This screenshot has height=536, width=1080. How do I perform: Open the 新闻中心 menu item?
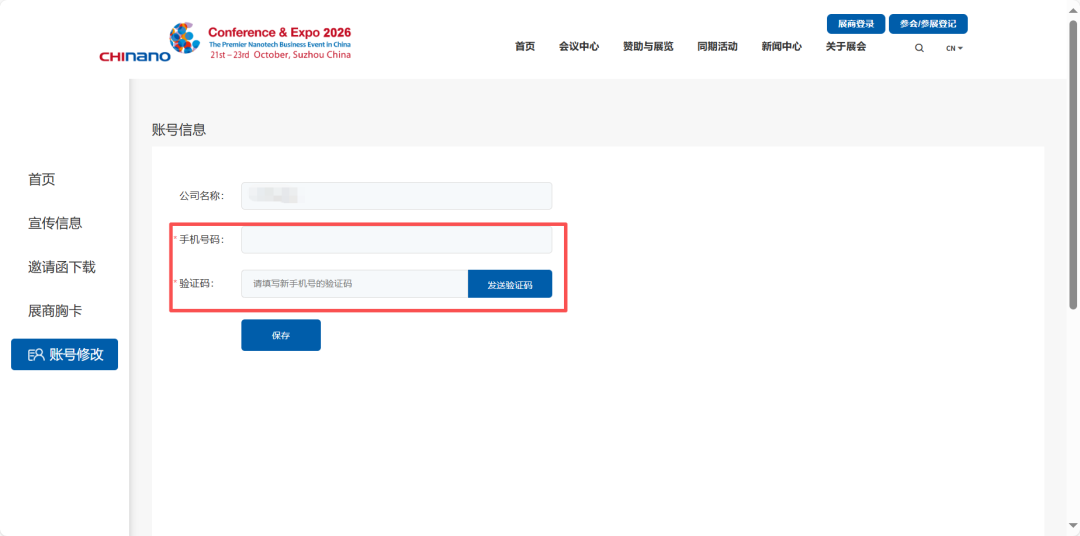[x=781, y=47]
